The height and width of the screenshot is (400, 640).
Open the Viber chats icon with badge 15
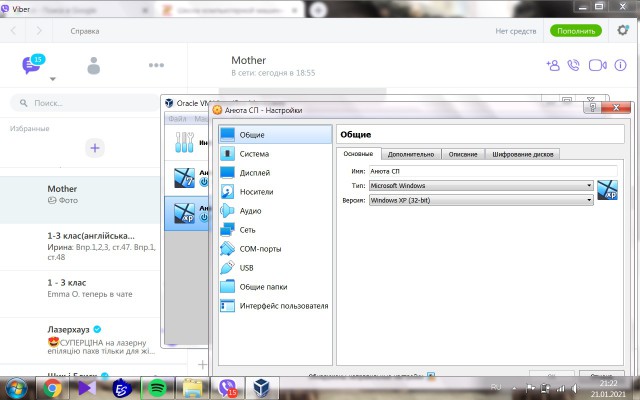pos(33,64)
